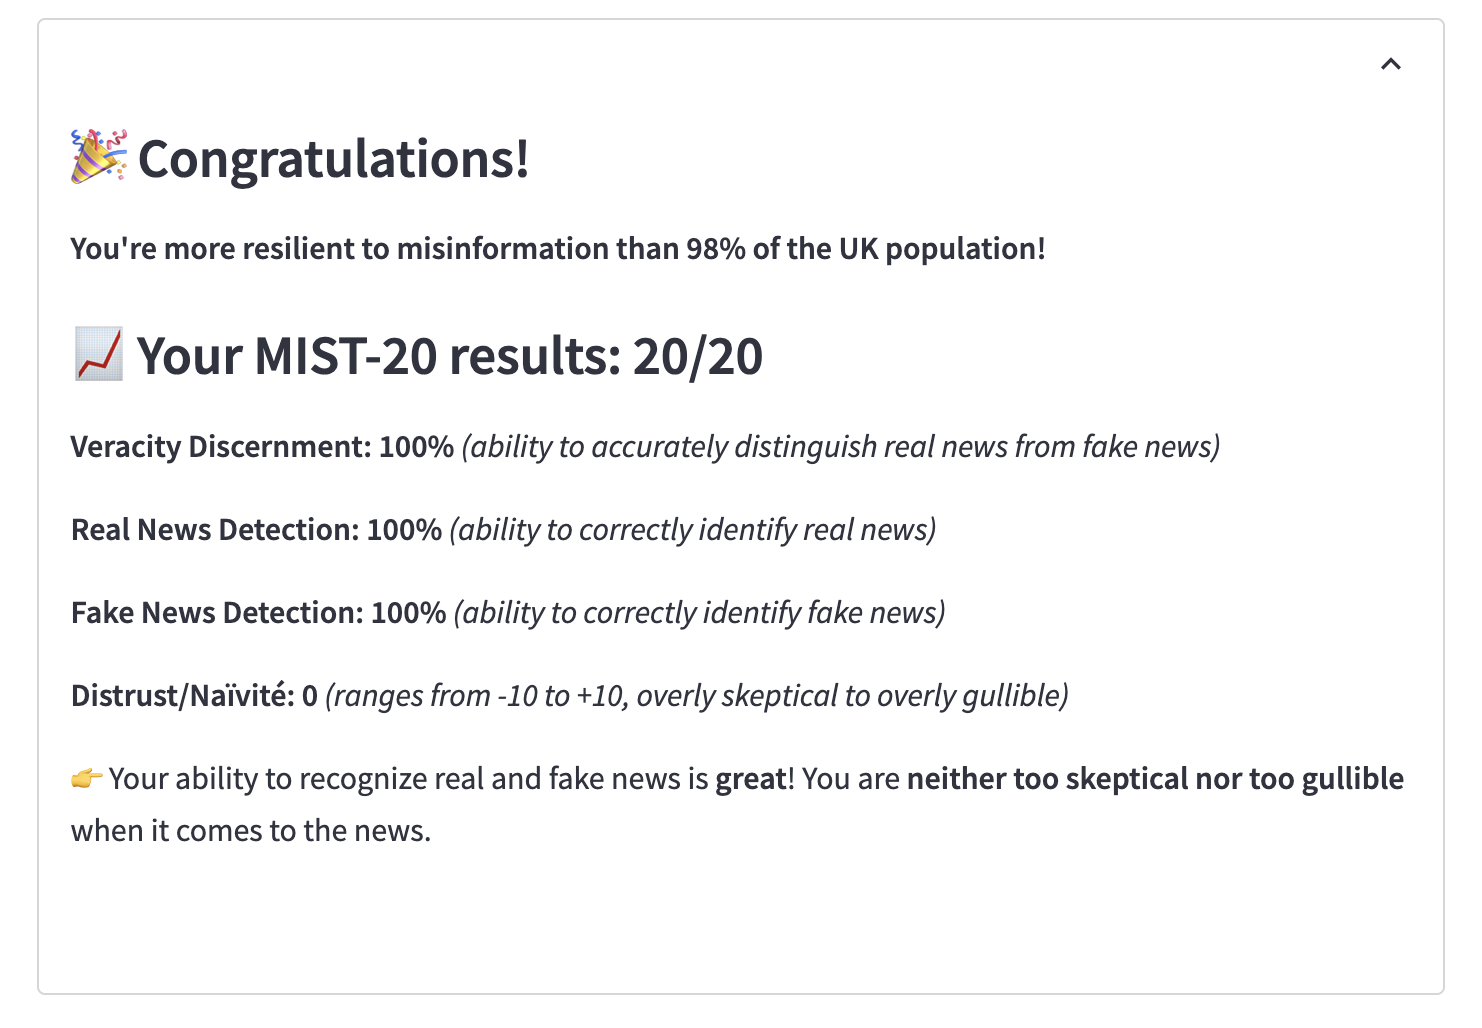Collapse the results panel with the chevron
1482x1028 pixels.
[x=1390, y=64]
